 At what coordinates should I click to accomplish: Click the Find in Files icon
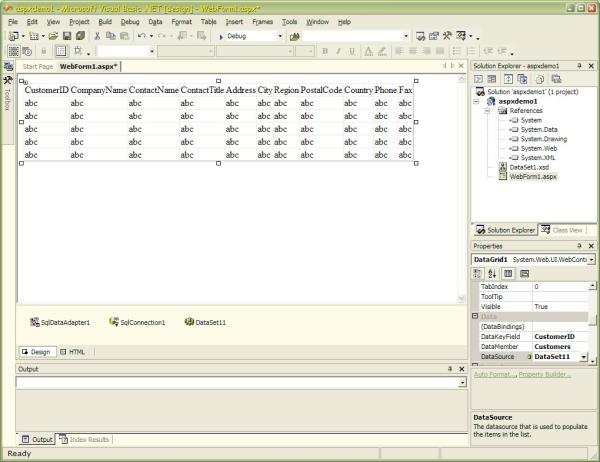(x=295, y=37)
